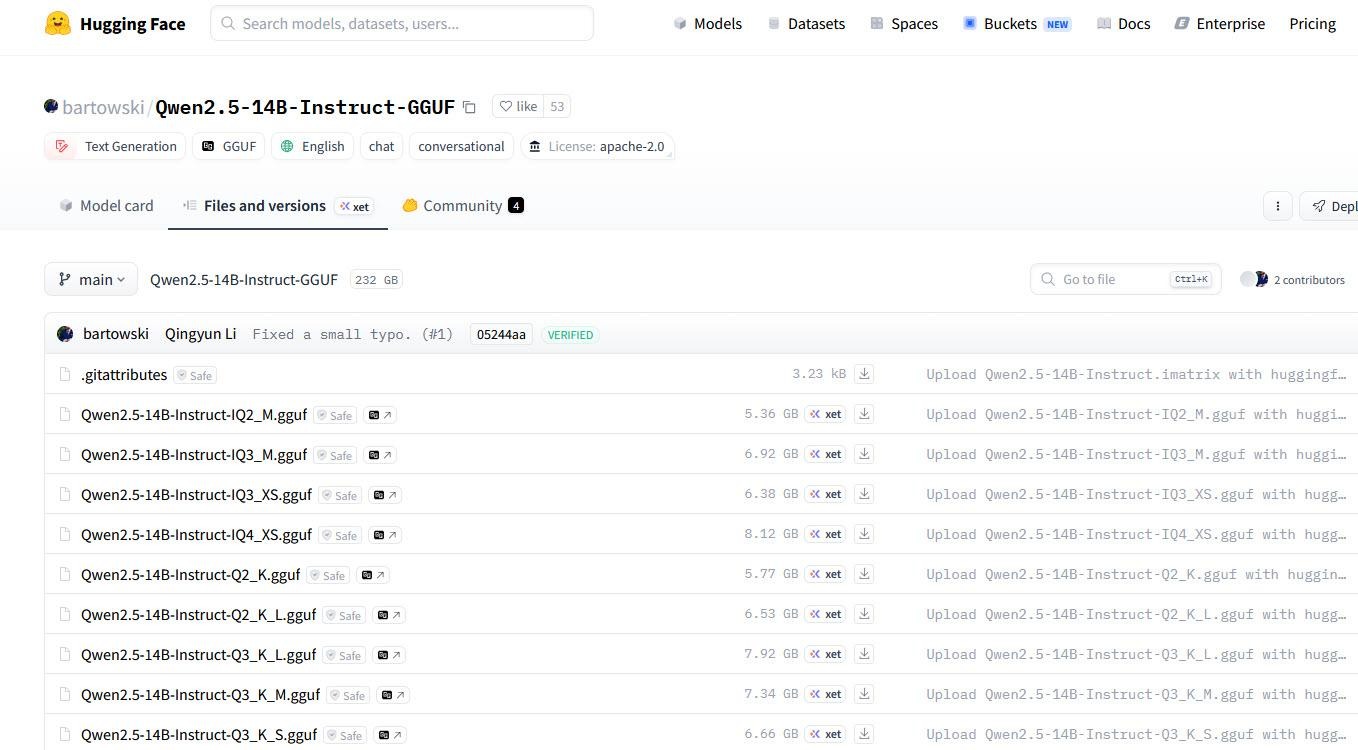Open GGUF viewer for Q2_K.gguf file
The width and height of the screenshot is (1358, 750).
373,575
